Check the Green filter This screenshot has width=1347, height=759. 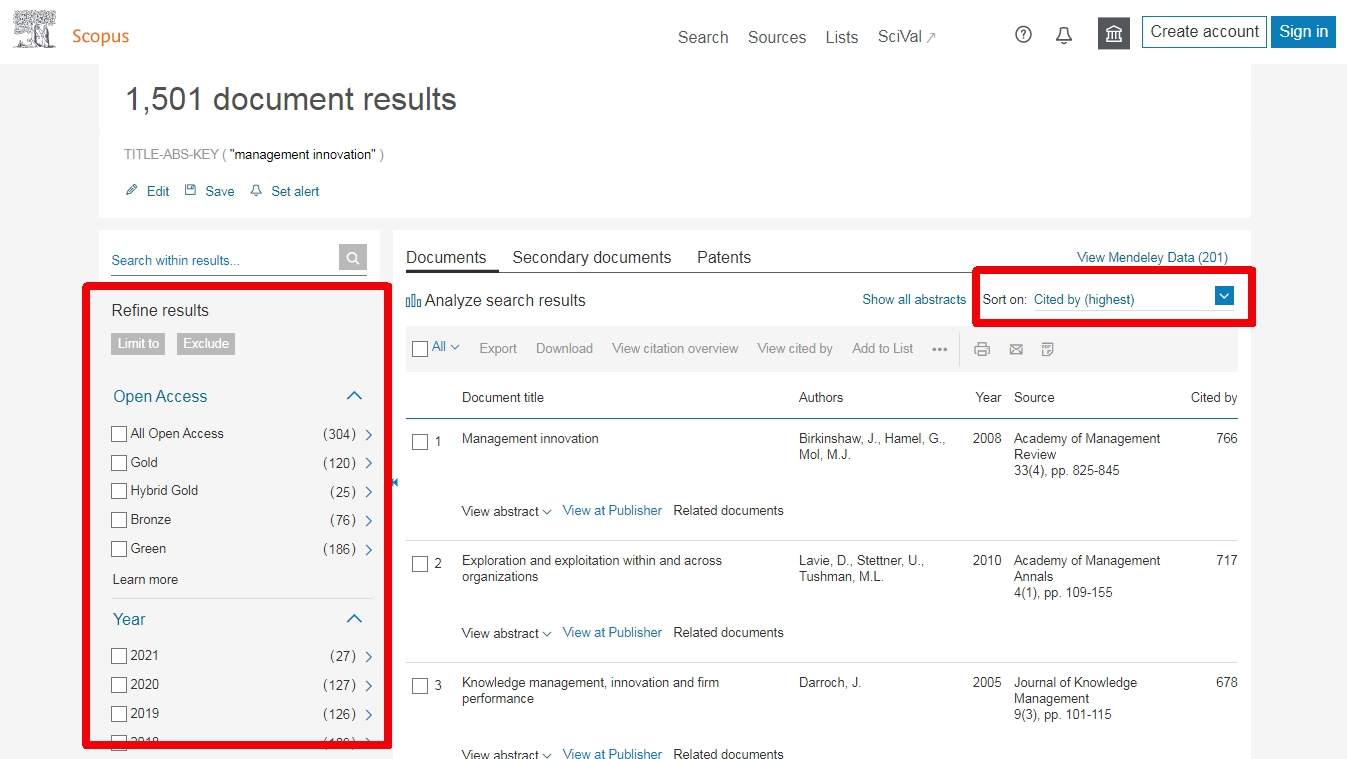119,549
